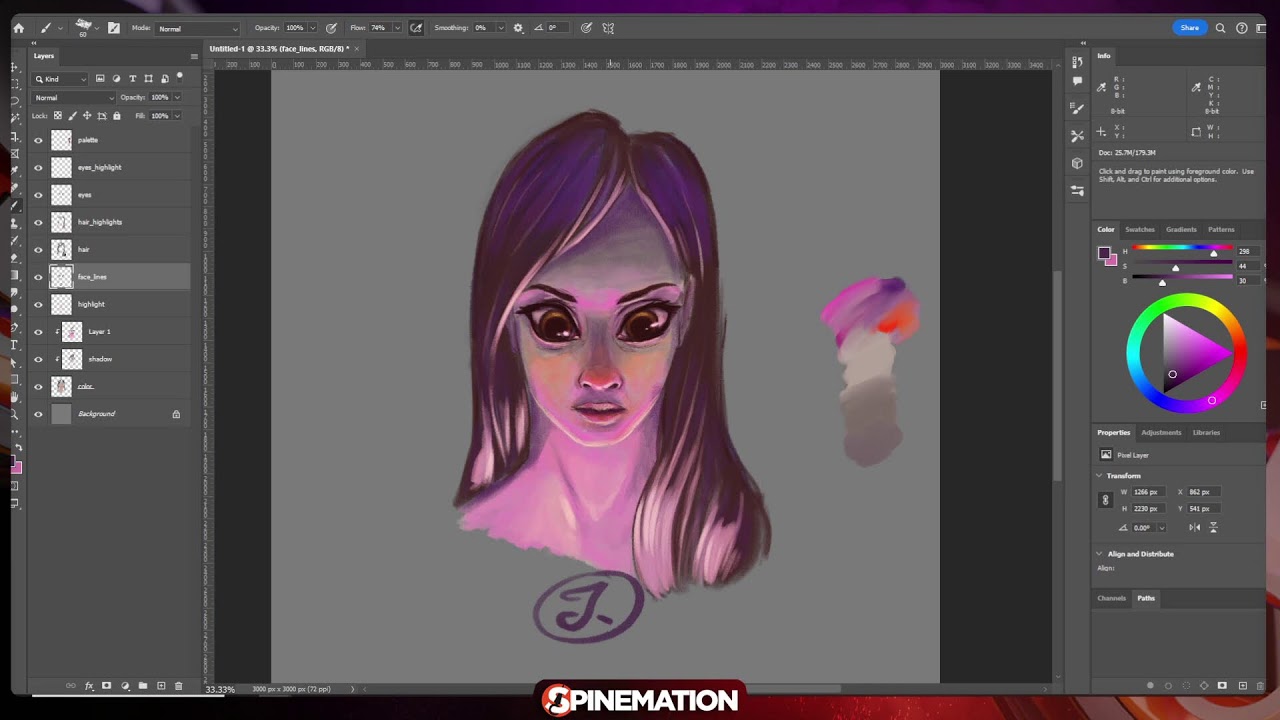Click the blue Share button
This screenshot has height=720, width=1280.
(1189, 28)
